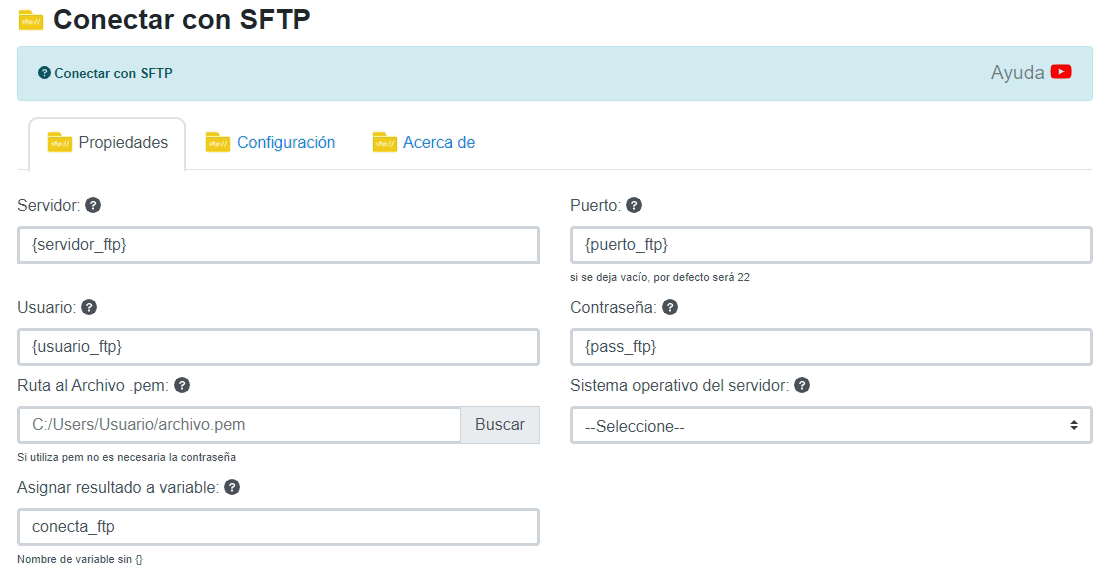Open the Ayuda help link
1104x581 pixels.
click(1017, 73)
